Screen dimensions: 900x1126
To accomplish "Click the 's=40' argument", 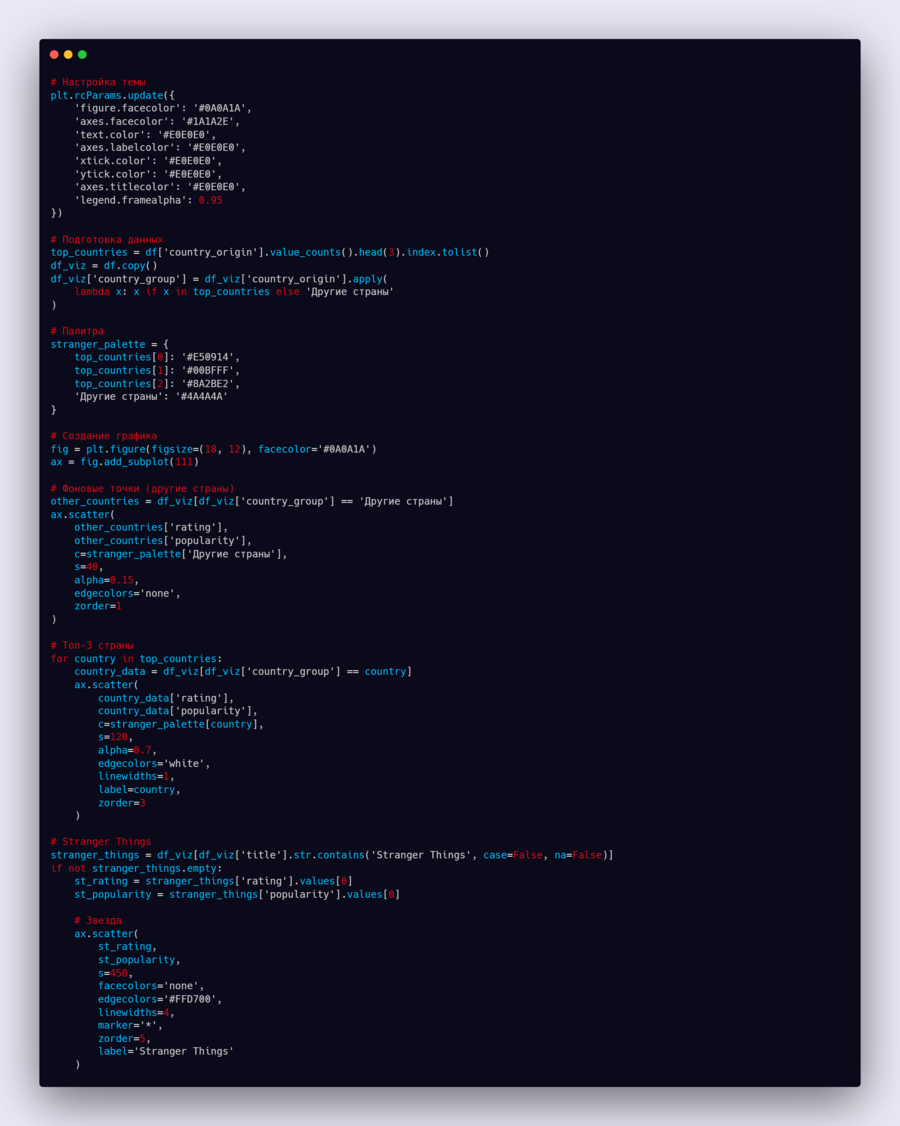I will 89,567.
